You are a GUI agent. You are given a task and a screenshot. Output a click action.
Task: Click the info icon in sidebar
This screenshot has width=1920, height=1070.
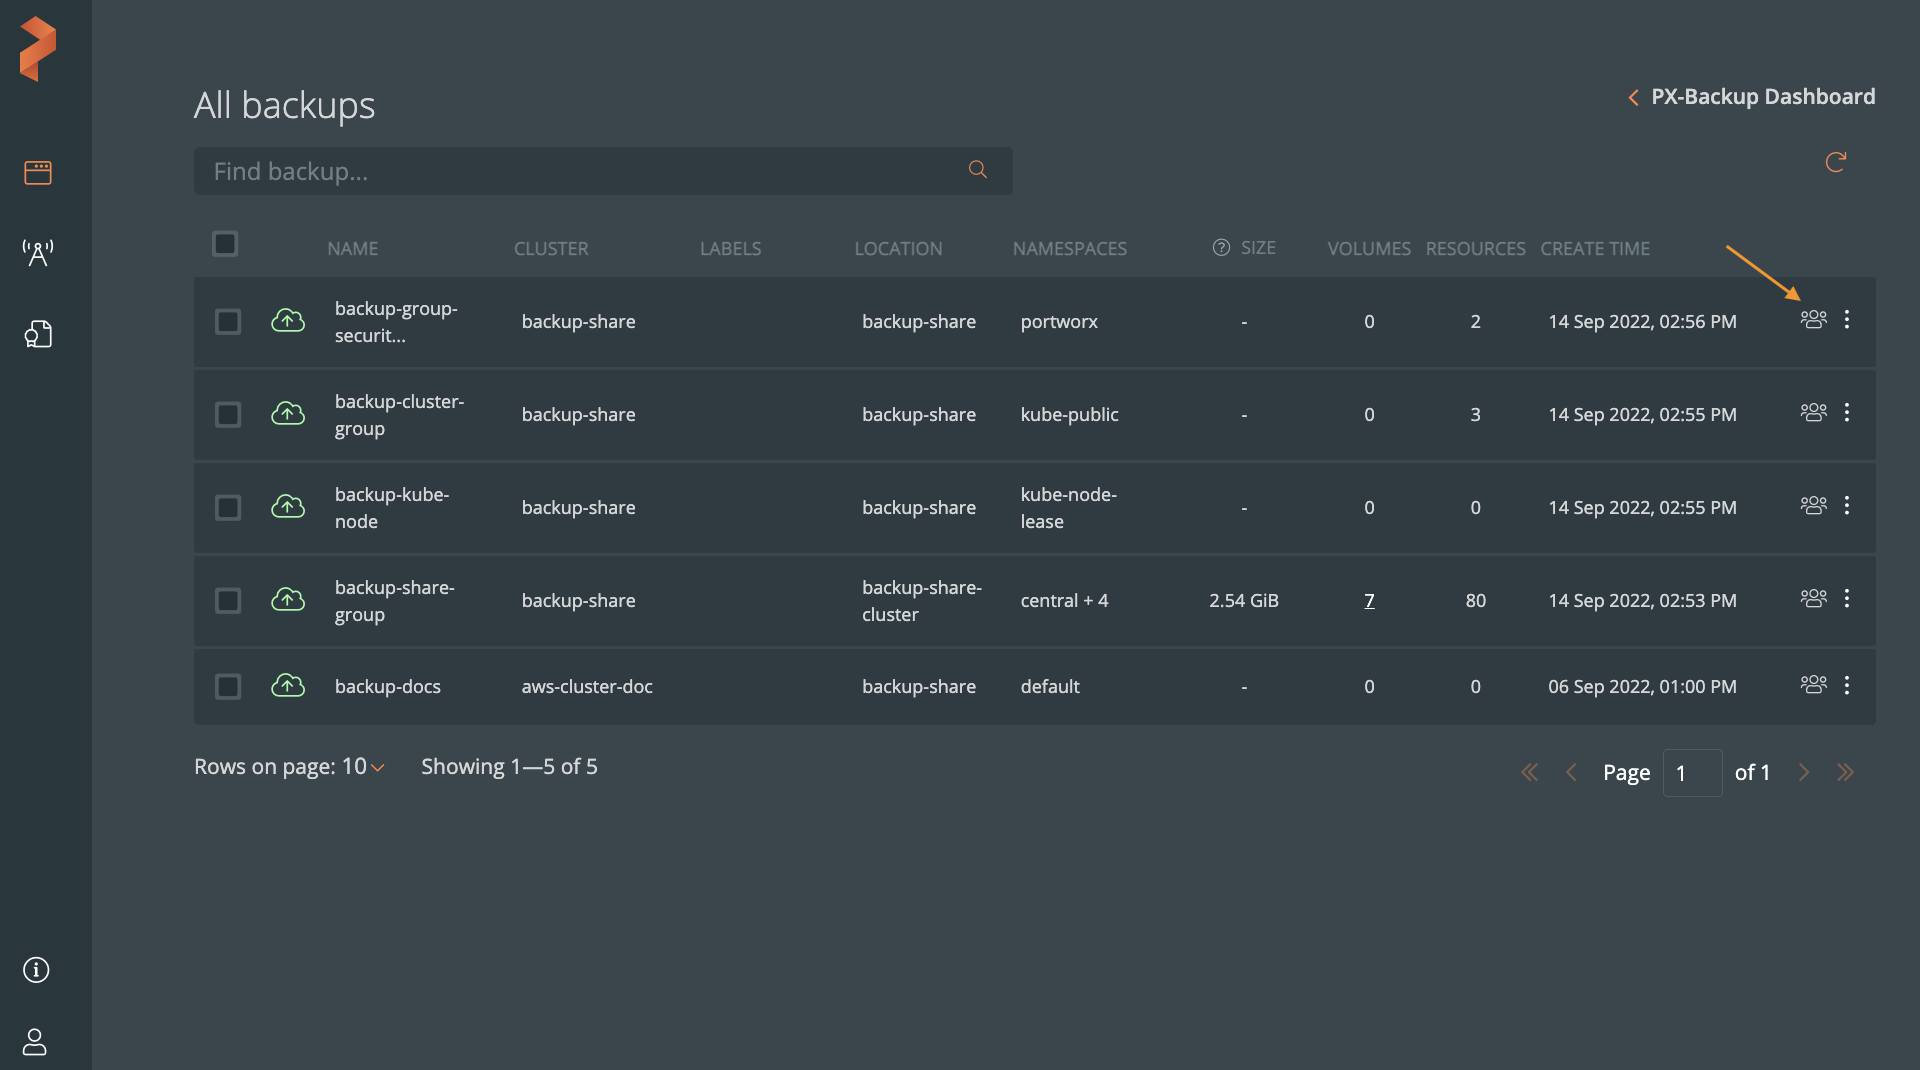pyautogui.click(x=36, y=970)
